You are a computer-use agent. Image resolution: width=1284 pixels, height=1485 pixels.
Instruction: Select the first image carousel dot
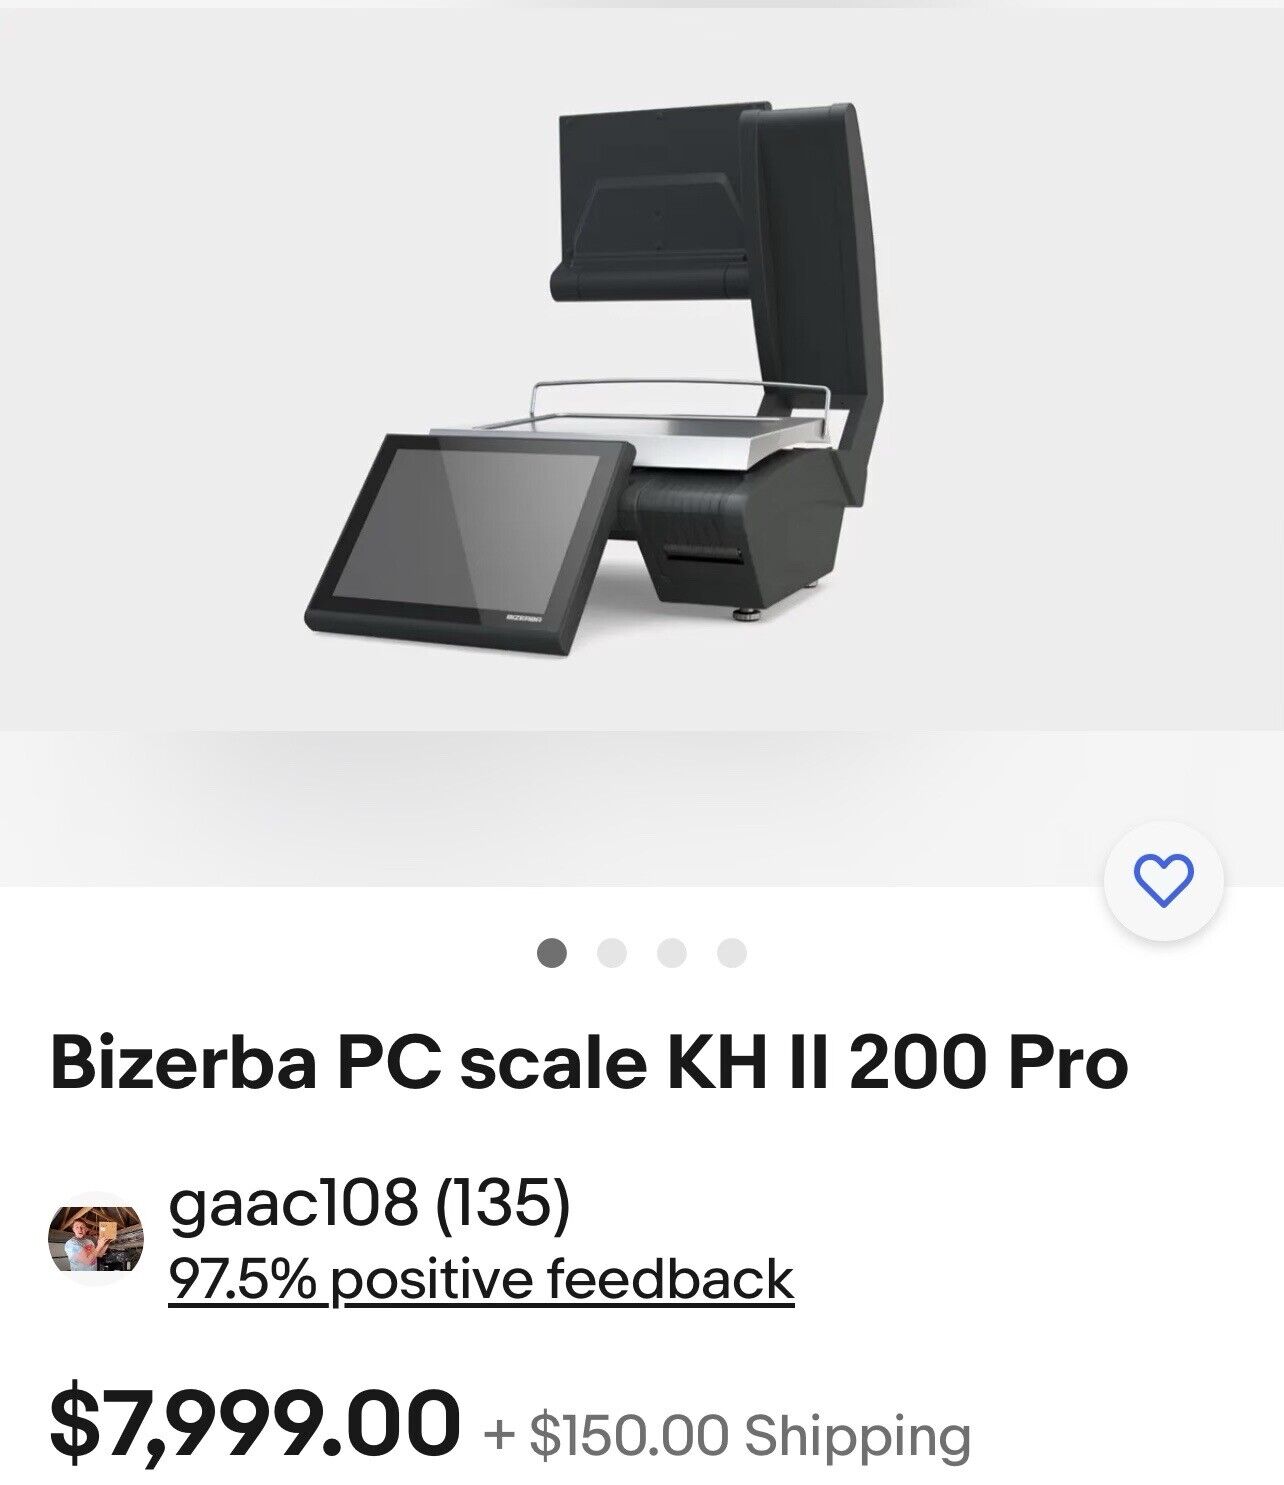pos(552,953)
